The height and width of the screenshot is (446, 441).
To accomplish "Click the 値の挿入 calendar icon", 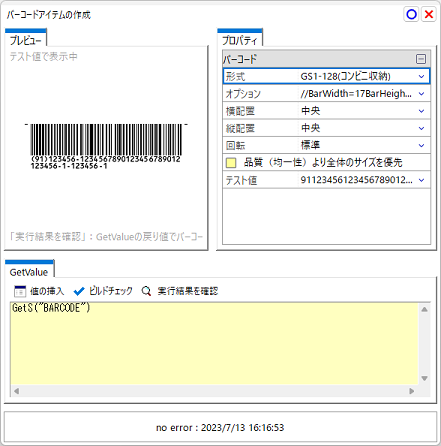I will 20,291.
